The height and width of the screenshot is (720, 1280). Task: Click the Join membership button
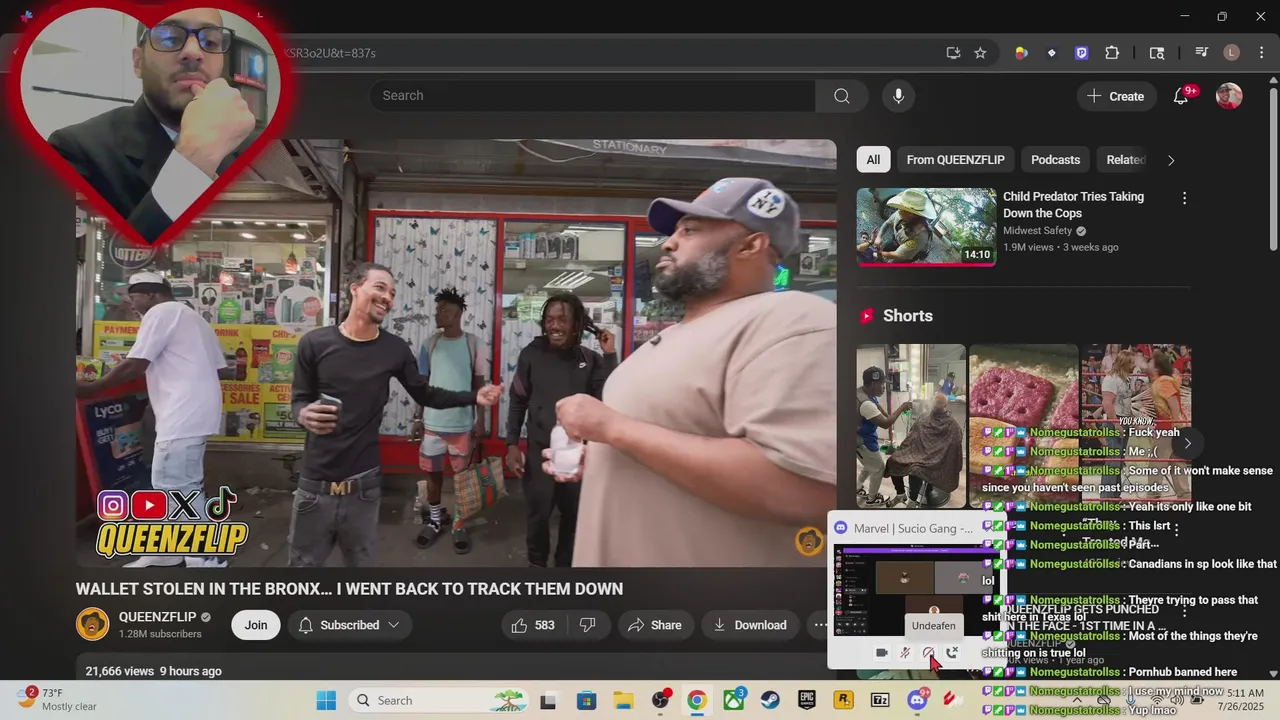pos(256,625)
